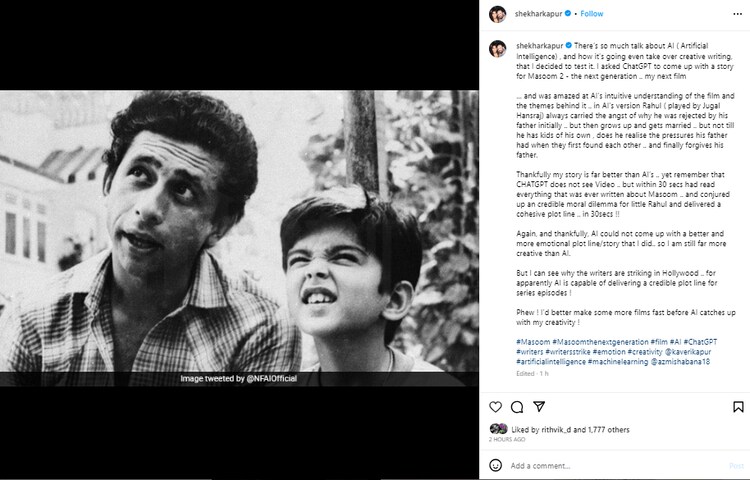The width and height of the screenshot is (750, 480).
Task: Open the three-dot more options menu
Action: [738, 14]
